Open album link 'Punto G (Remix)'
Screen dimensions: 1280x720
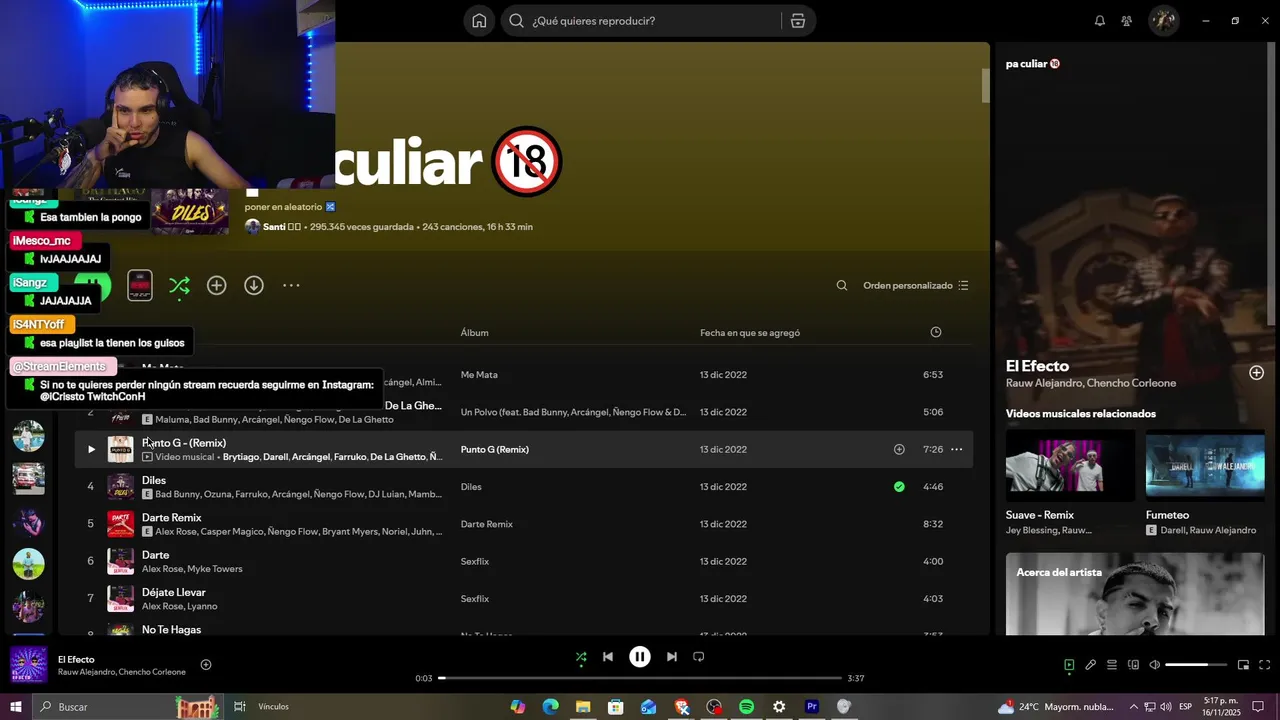pos(494,450)
